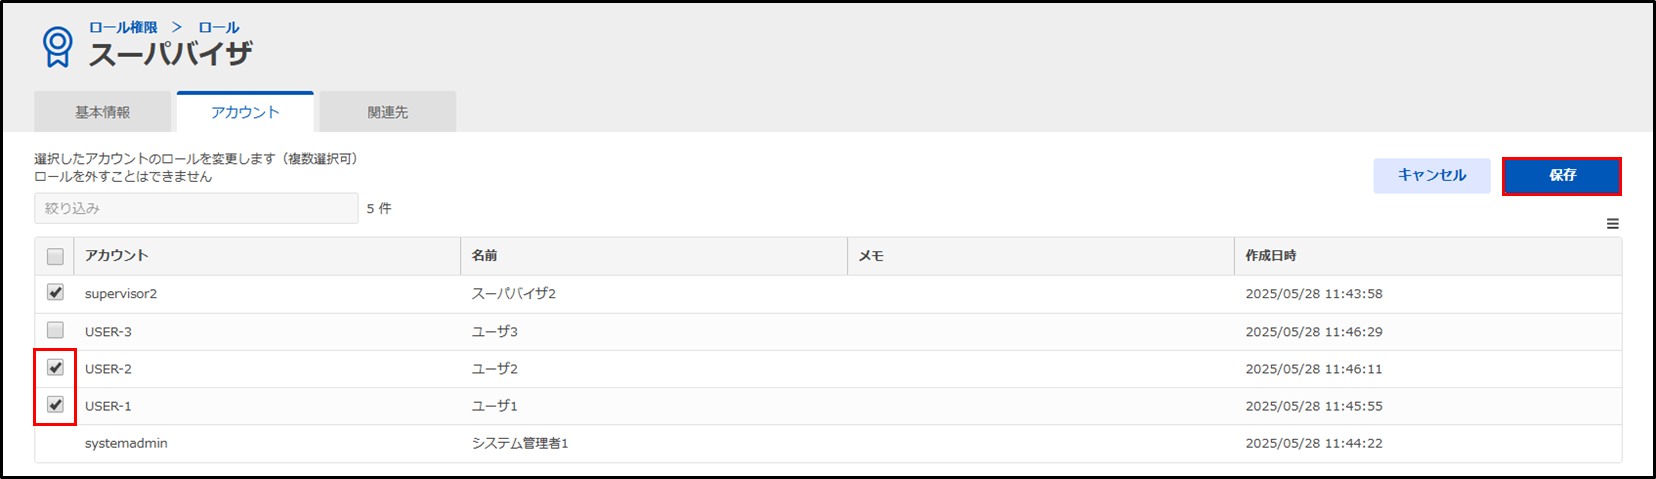
Task: Uncheck the USER-1 account checkbox
Action: click(x=55, y=405)
